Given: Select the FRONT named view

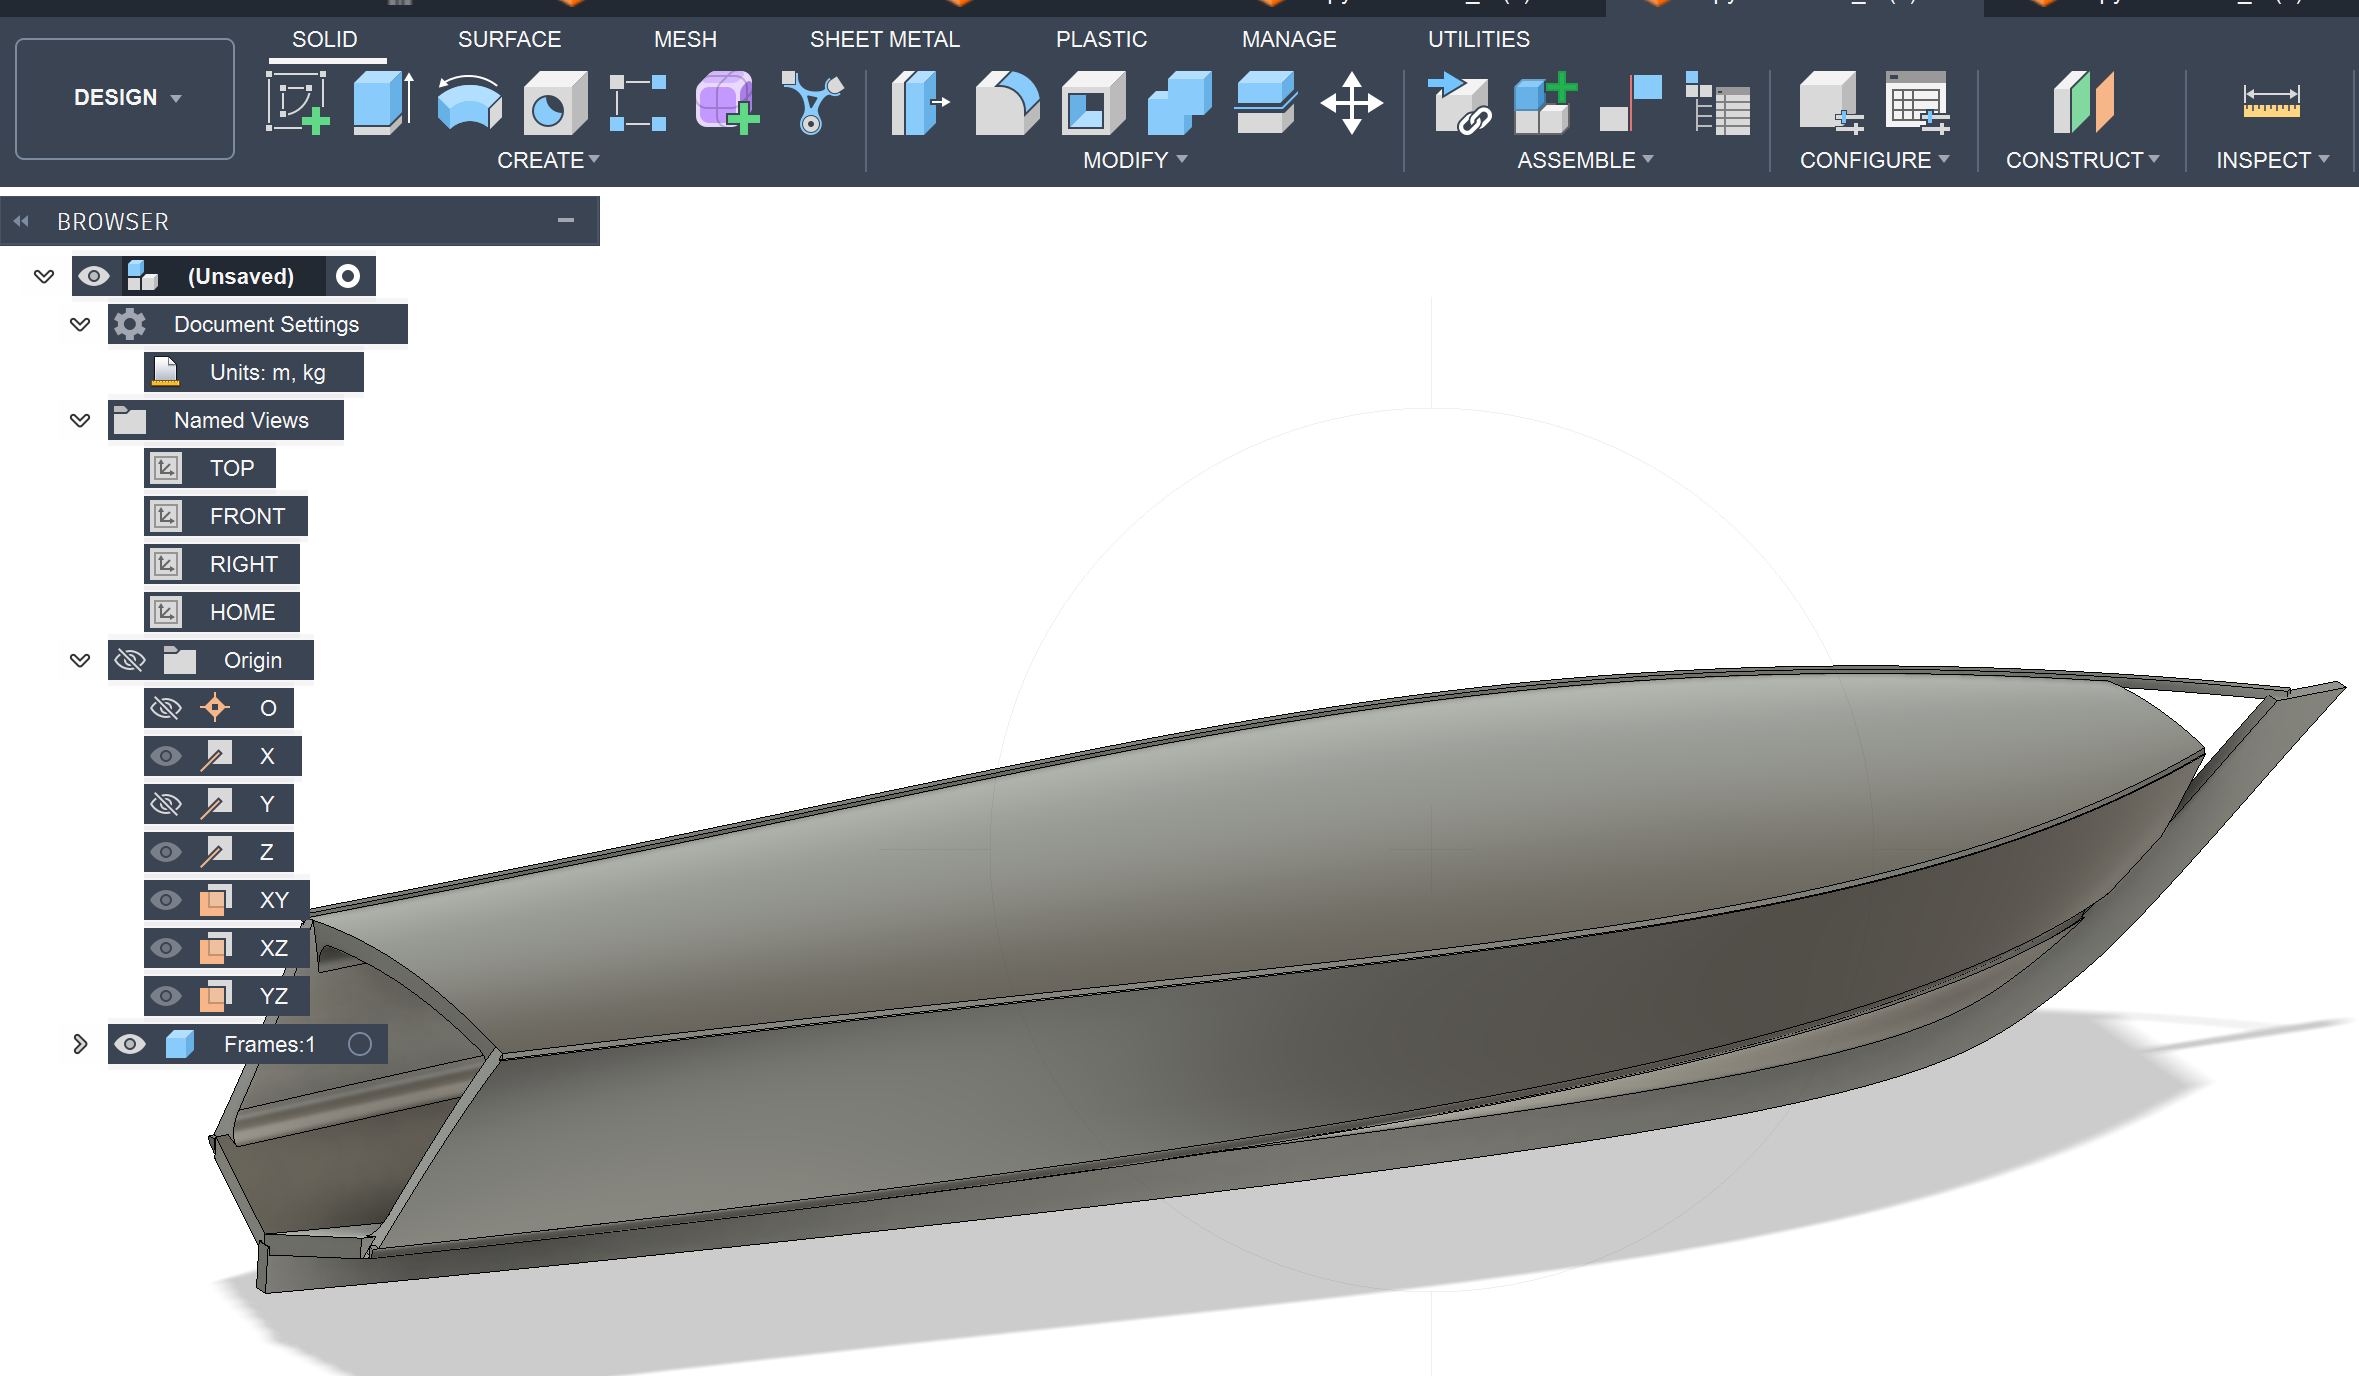Looking at the screenshot, I should pos(246,516).
